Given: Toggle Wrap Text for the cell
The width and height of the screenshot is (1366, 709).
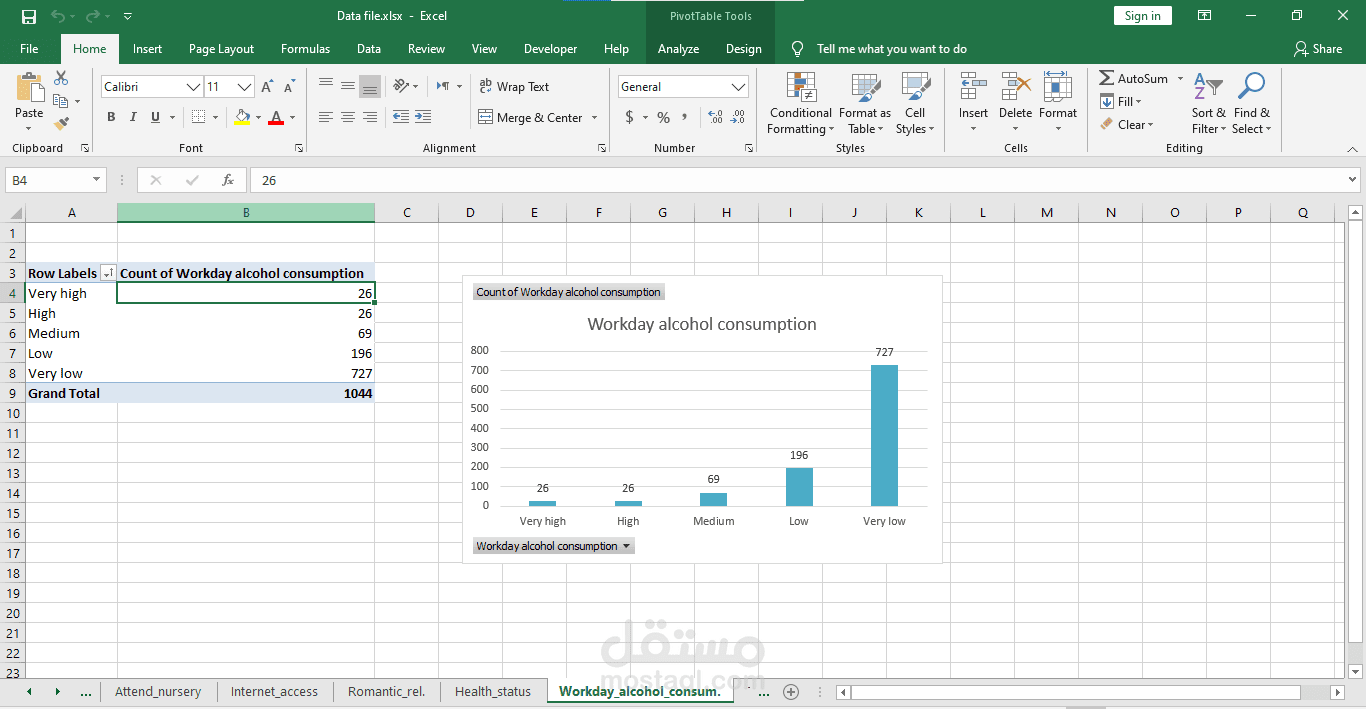Looking at the screenshot, I should [x=514, y=87].
